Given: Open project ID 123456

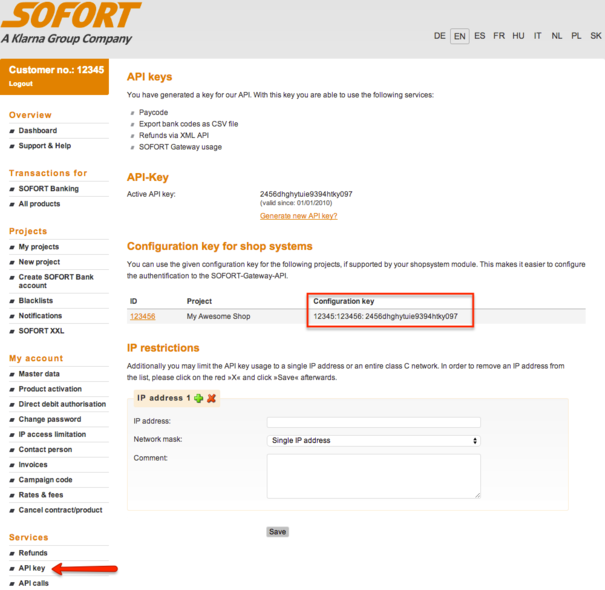Looking at the screenshot, I should coord(142,316).
